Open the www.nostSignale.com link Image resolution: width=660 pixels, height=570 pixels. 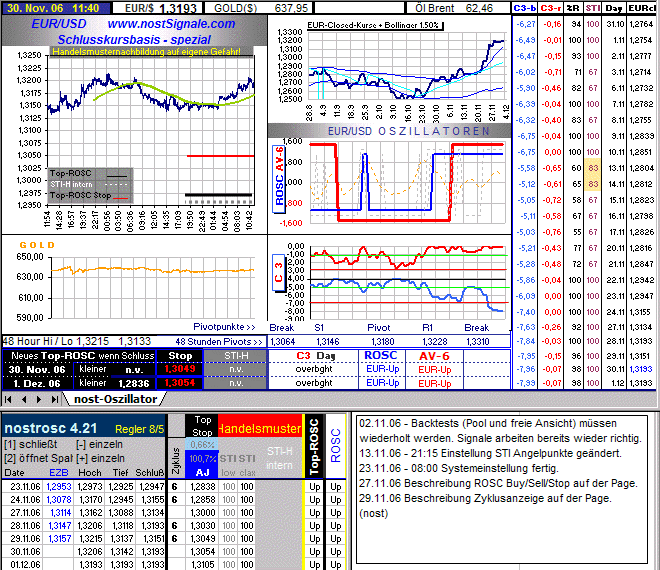coord(171,24)
